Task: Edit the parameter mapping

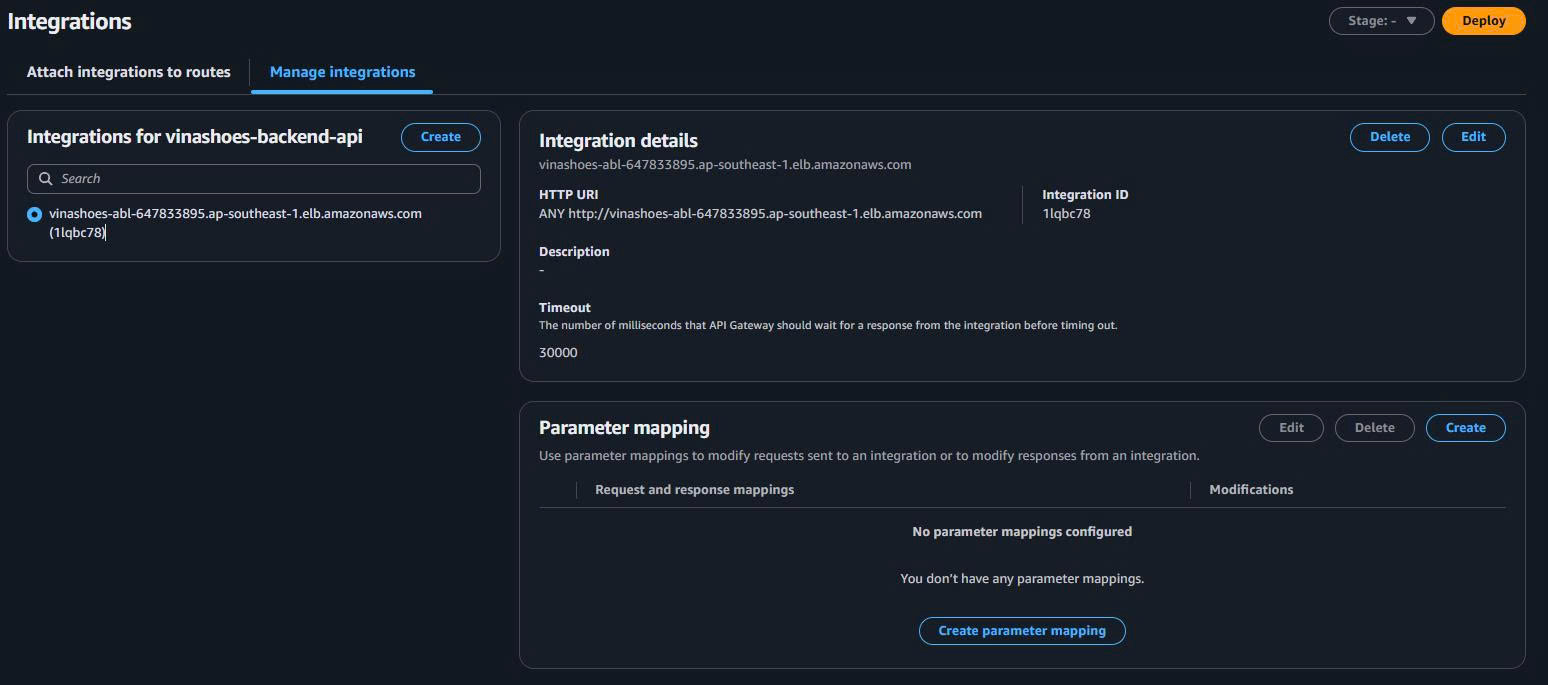Action: point(1290,427)
